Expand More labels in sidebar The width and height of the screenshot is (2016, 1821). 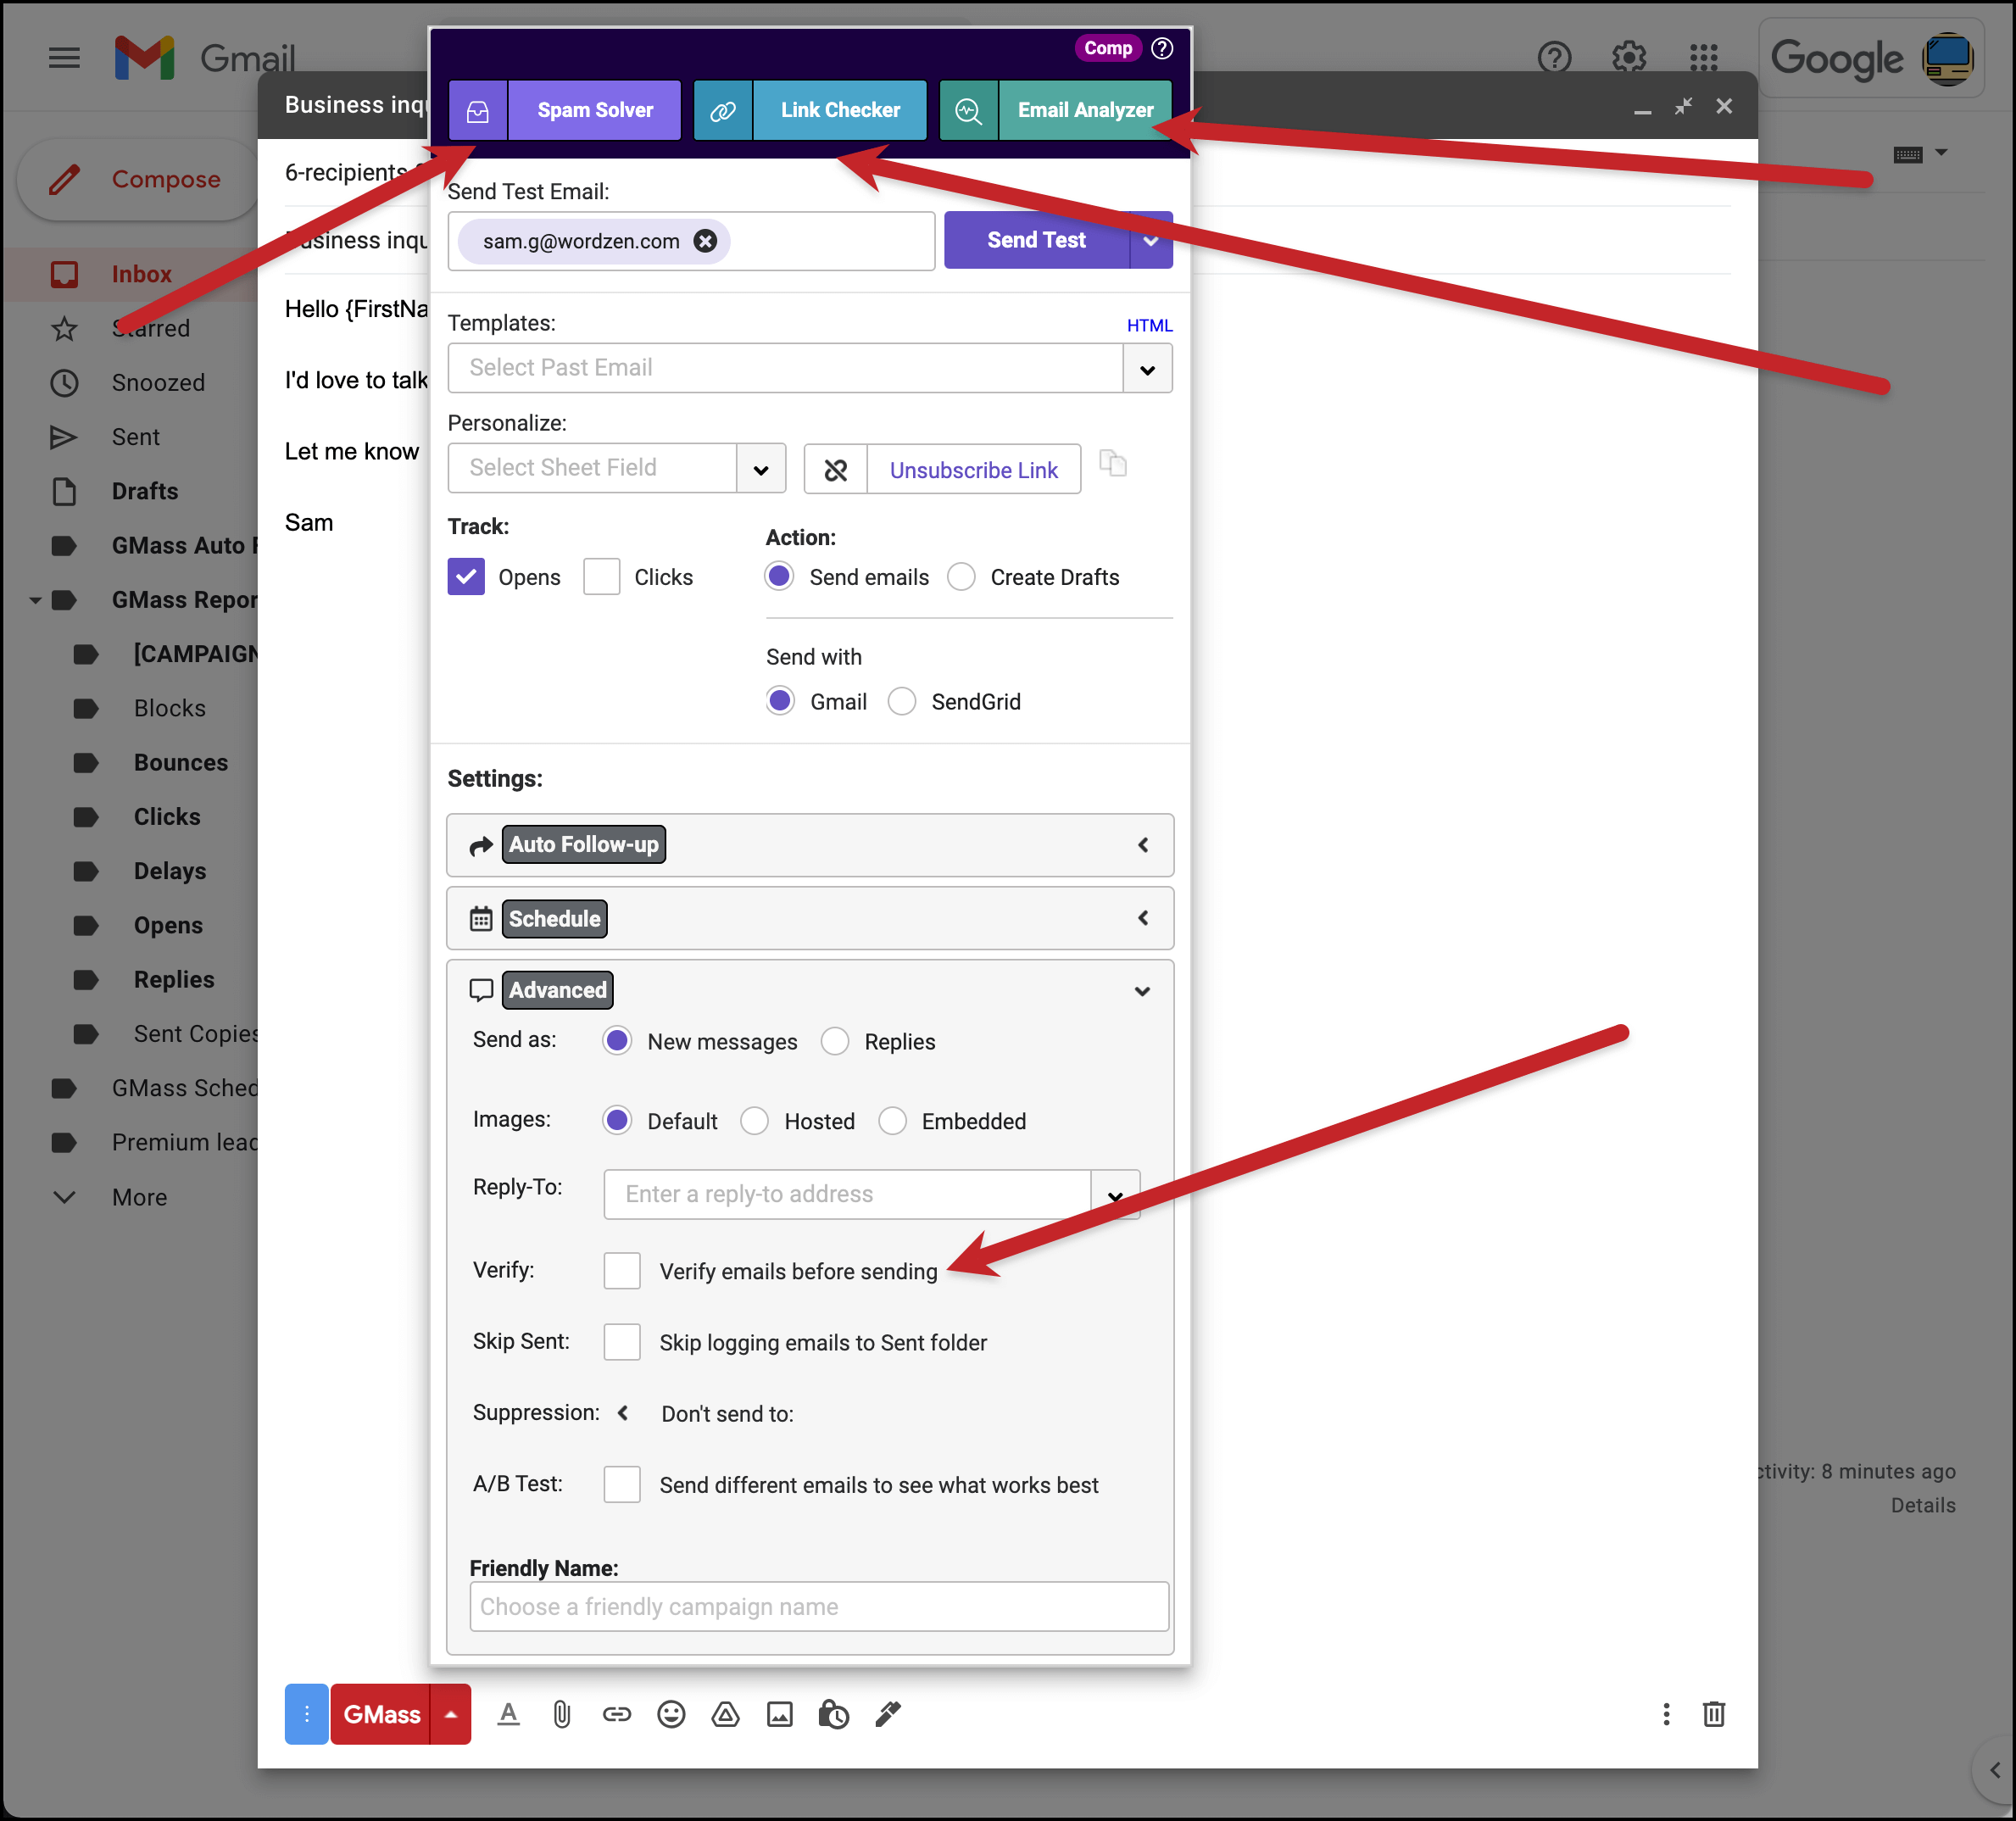[x=139, y=1197]
